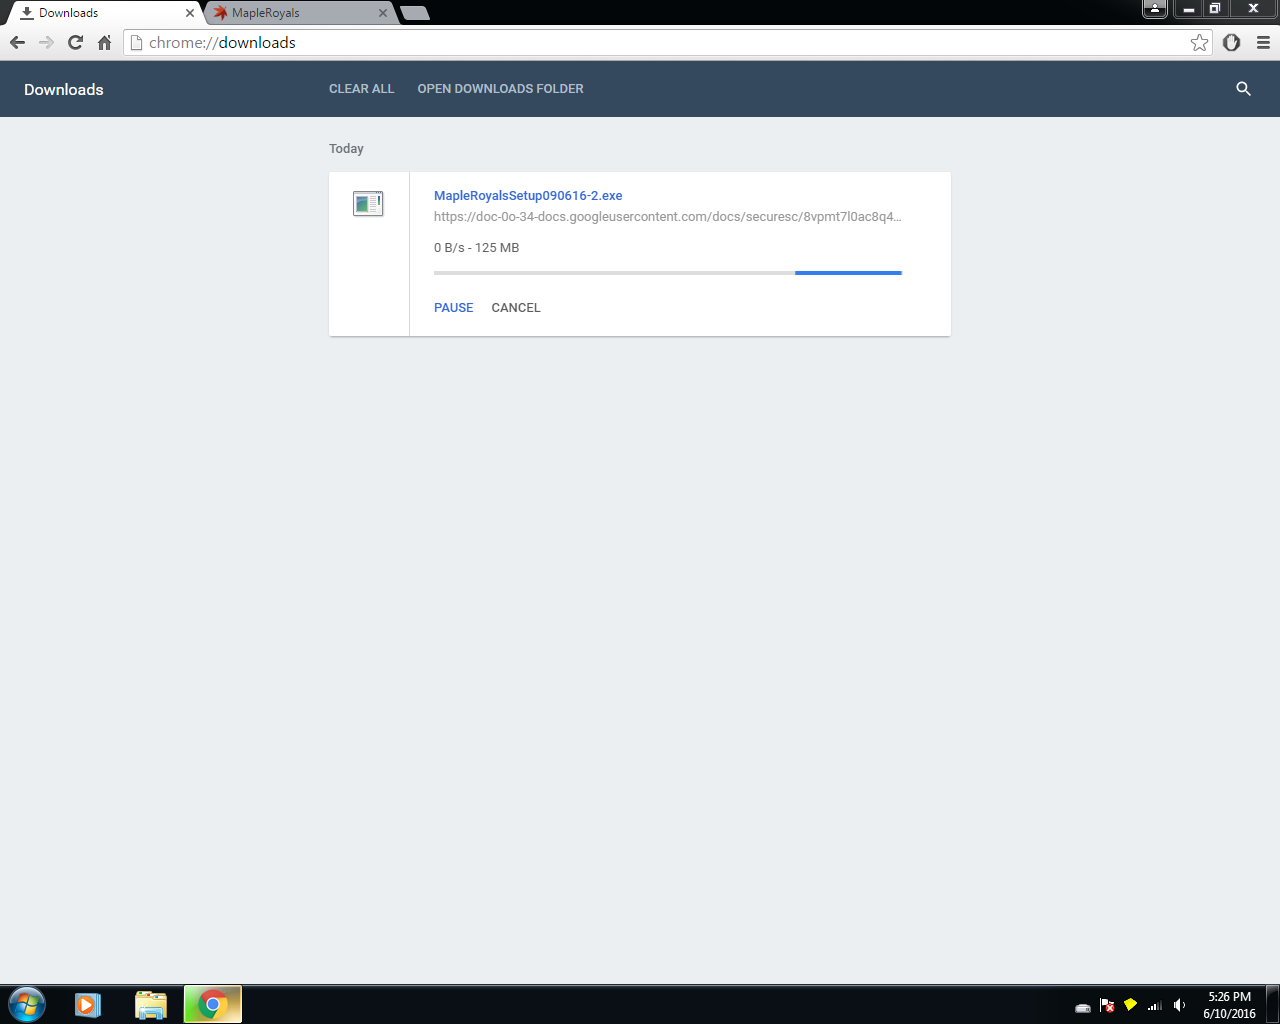Click the Show desktop strip
The height and width of the screenshot is (1024, 1280).
point(1273,1005)
